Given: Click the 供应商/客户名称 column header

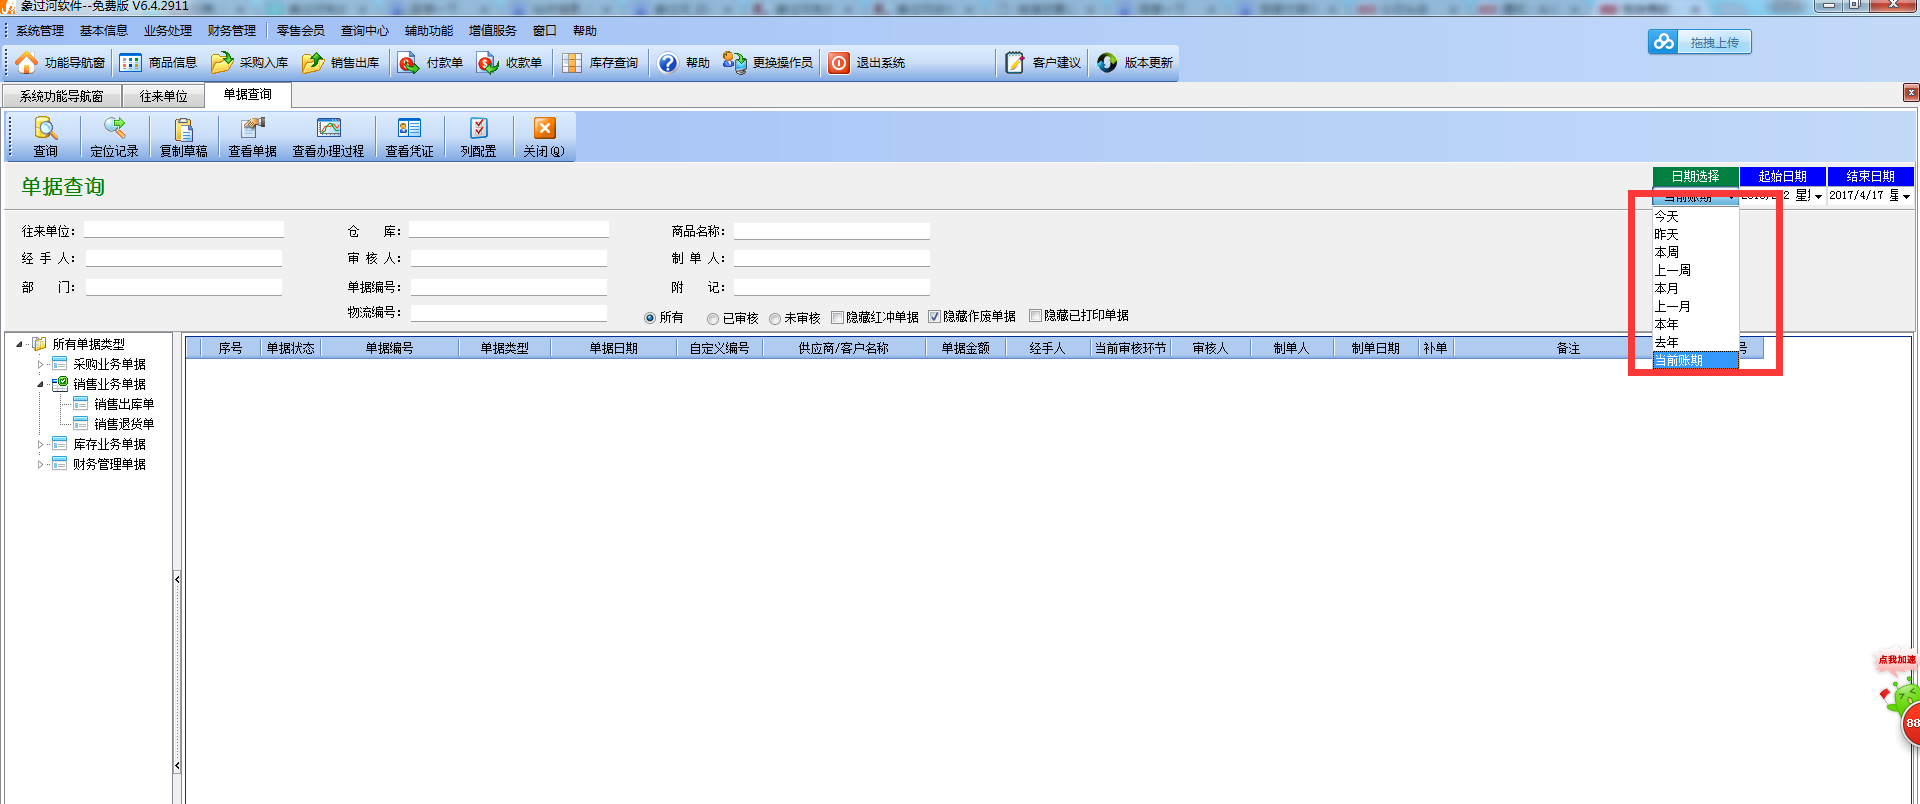Looking at the screenshot, I should click(x=843, y=348).
